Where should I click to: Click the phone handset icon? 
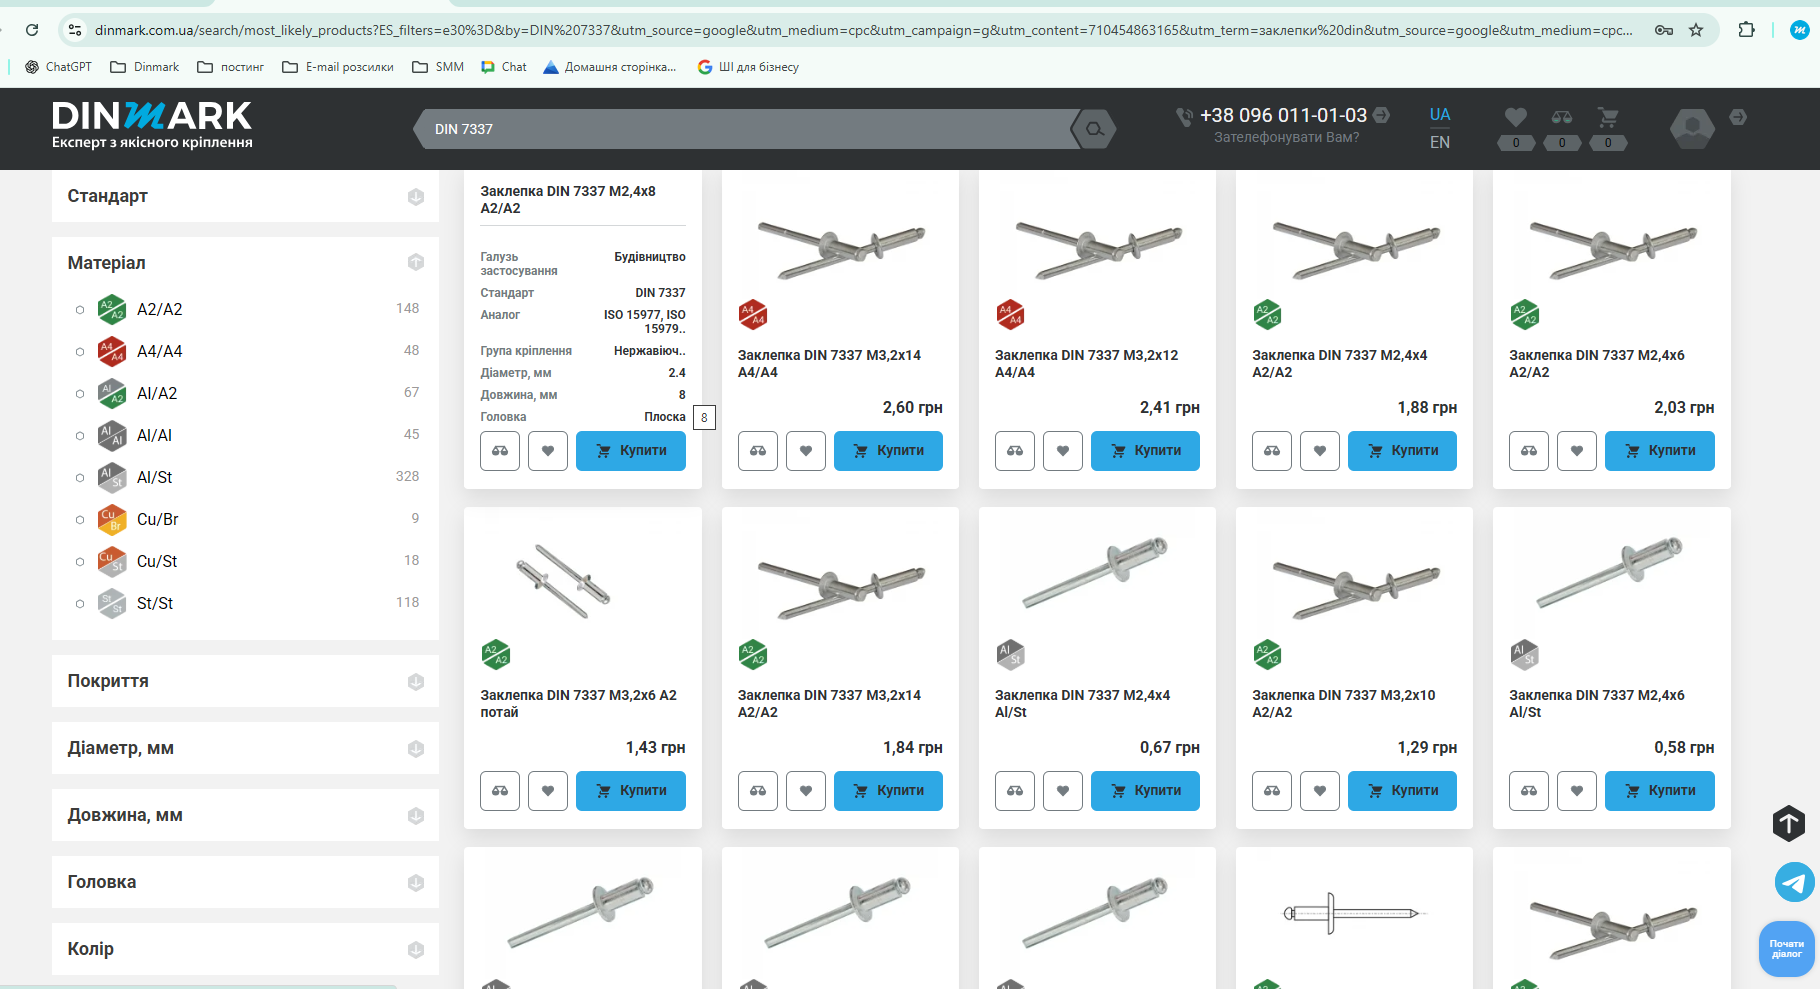pyautogui.click(x=1184, y=117)
